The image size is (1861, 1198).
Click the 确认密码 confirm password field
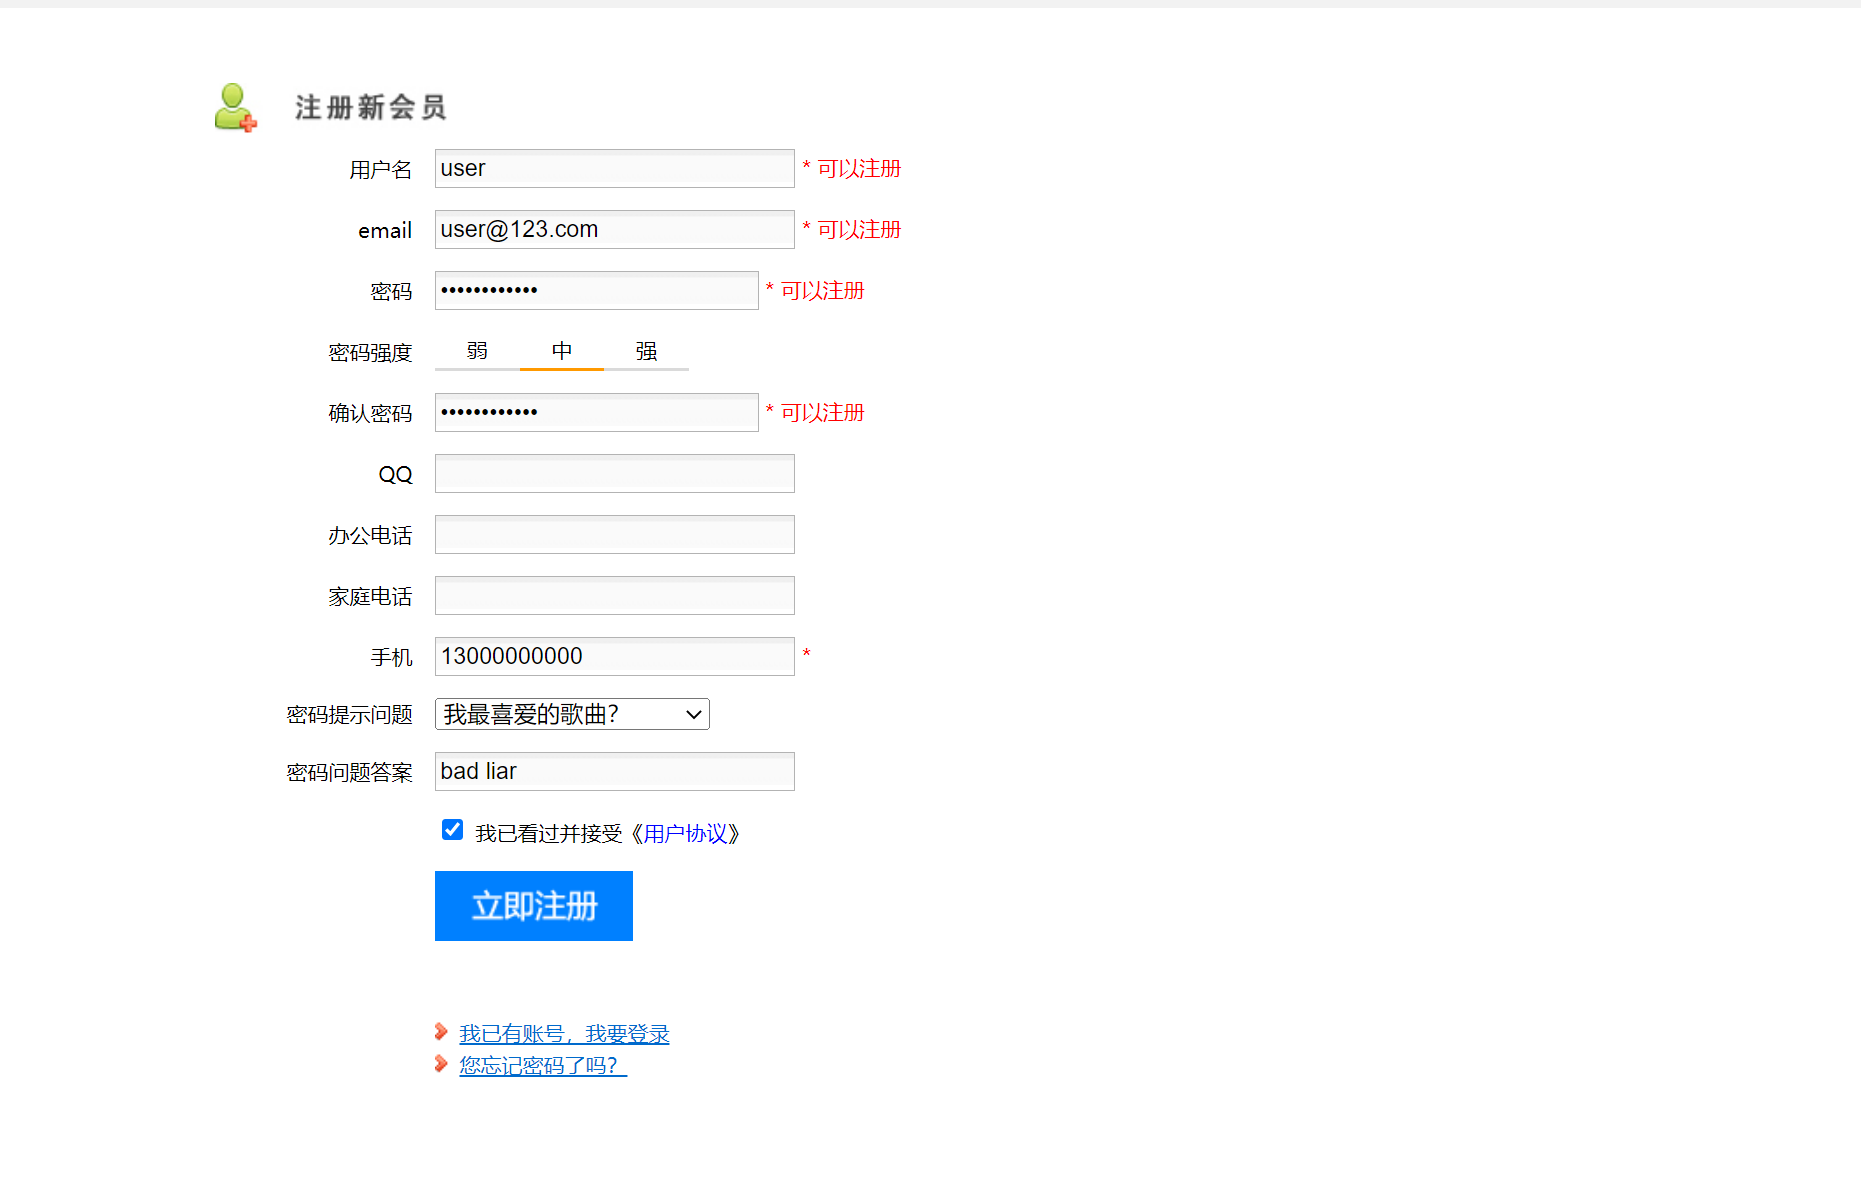[596, 413]
